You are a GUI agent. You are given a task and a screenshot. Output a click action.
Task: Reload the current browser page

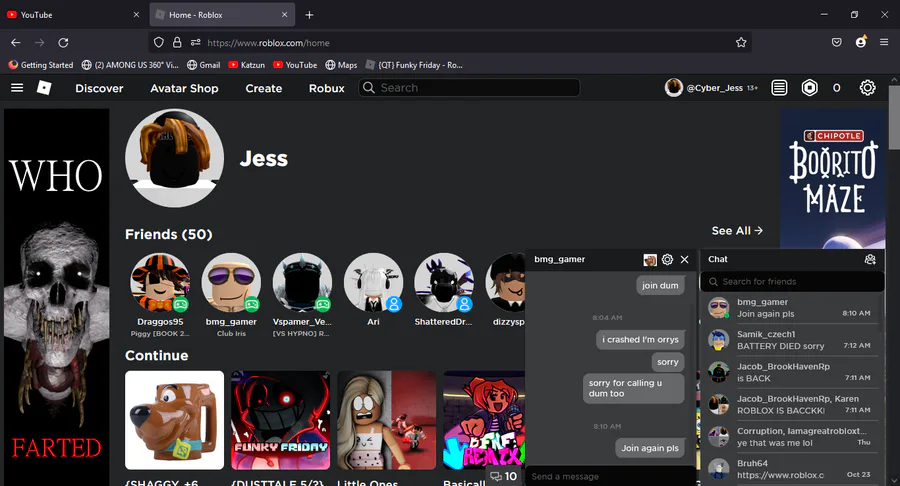click(63, 42)
